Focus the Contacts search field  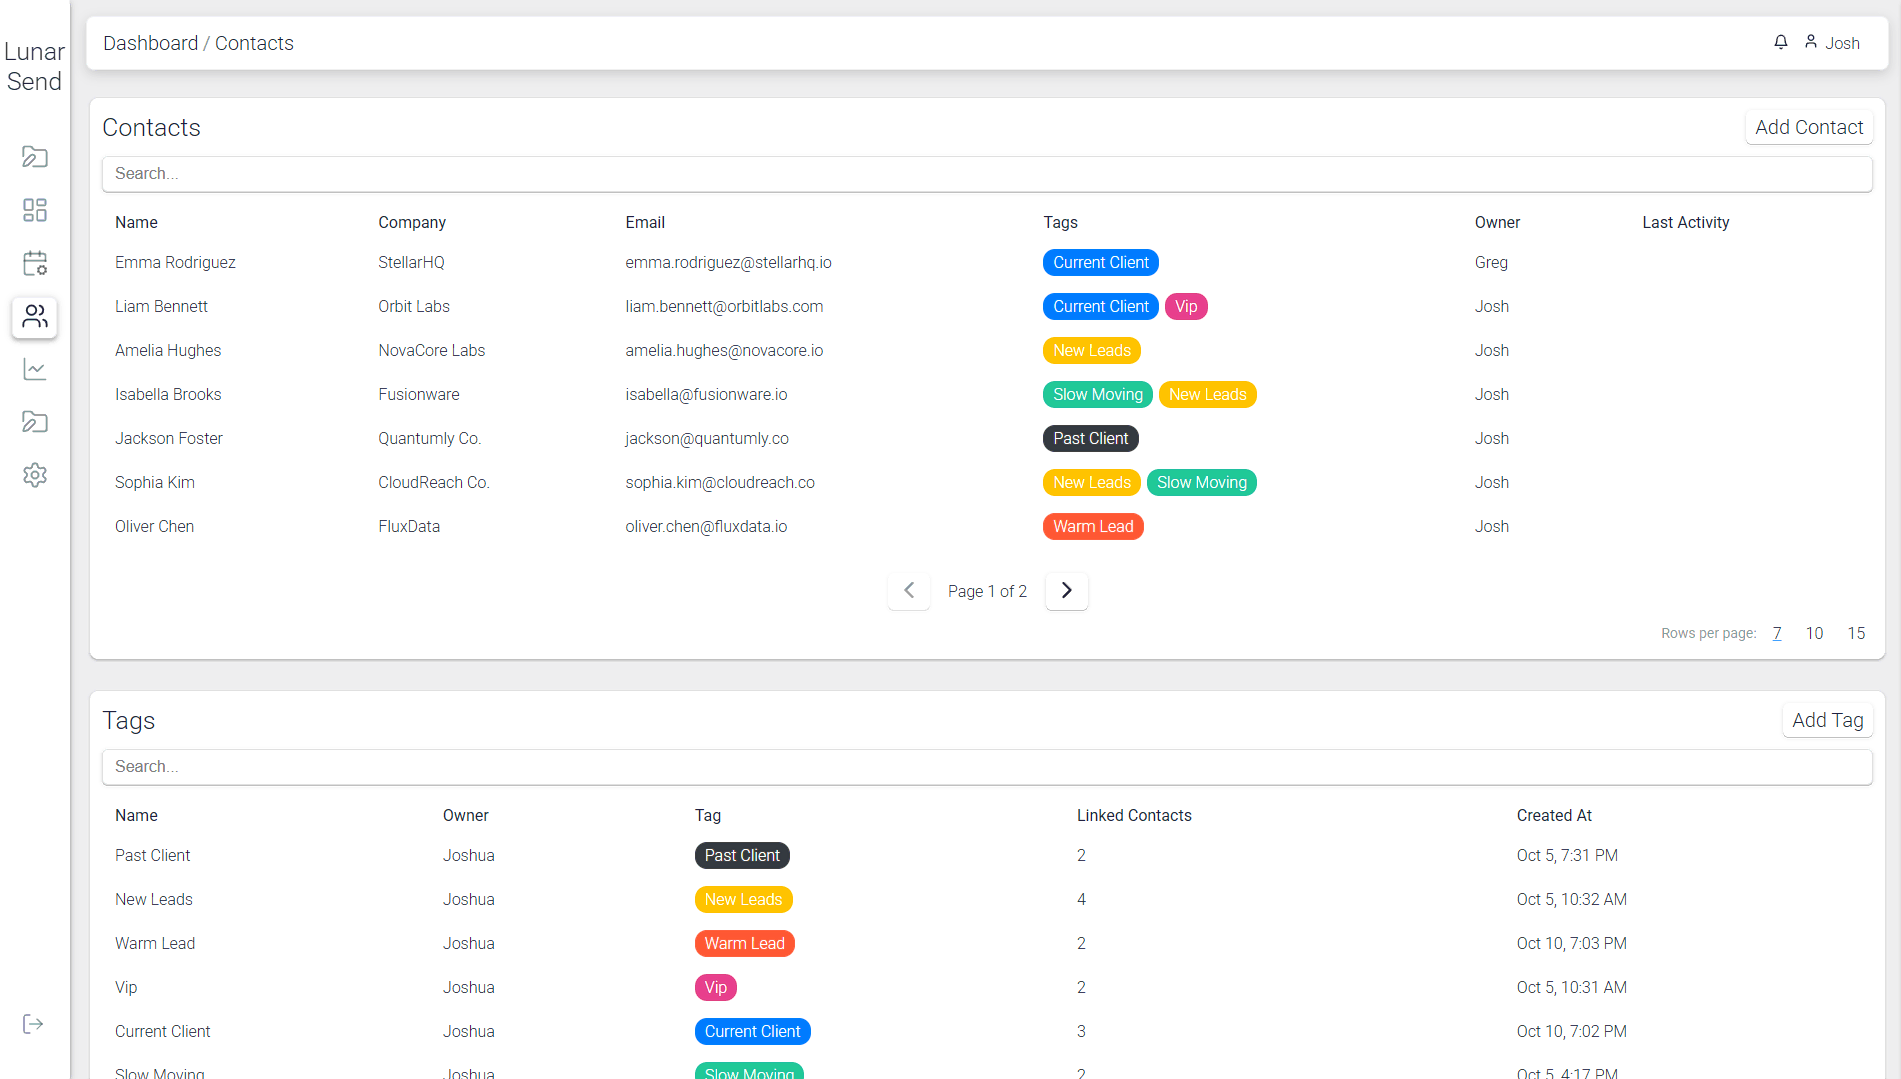[x=986, y=174]
